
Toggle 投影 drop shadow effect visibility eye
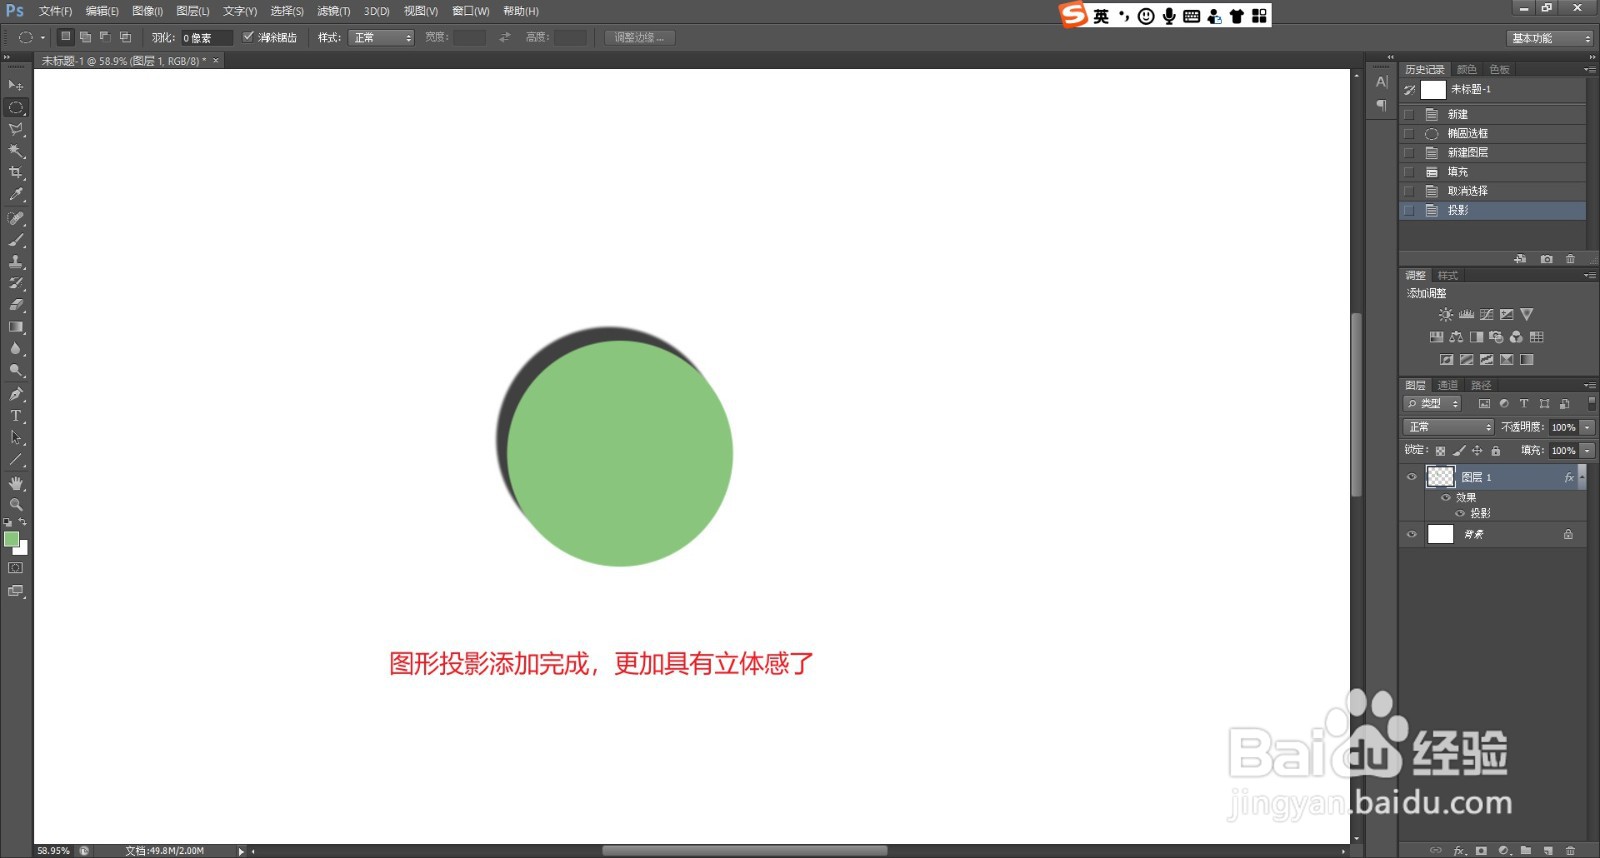click(x=1459, y=513)
